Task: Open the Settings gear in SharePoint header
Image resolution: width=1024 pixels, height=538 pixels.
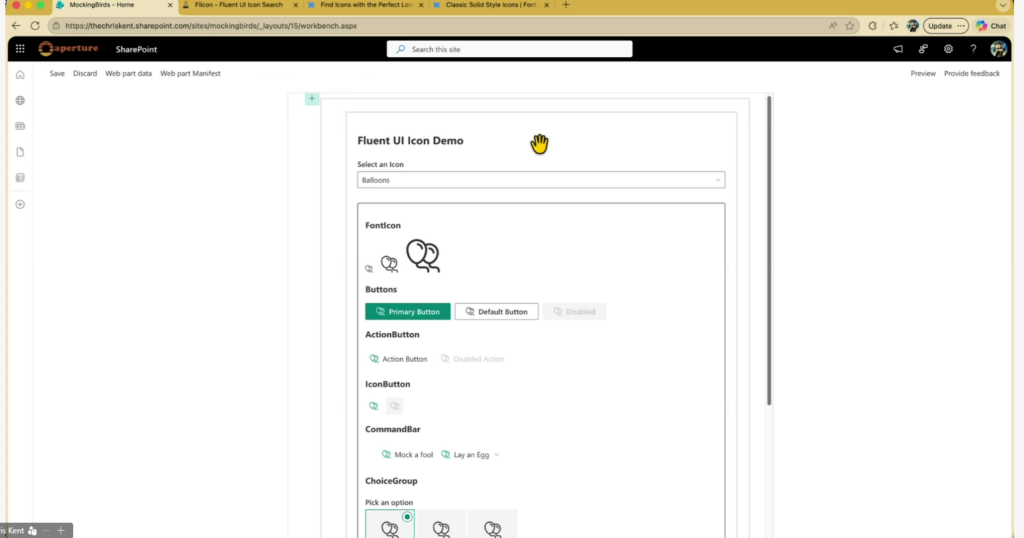Action: point(948,49)
